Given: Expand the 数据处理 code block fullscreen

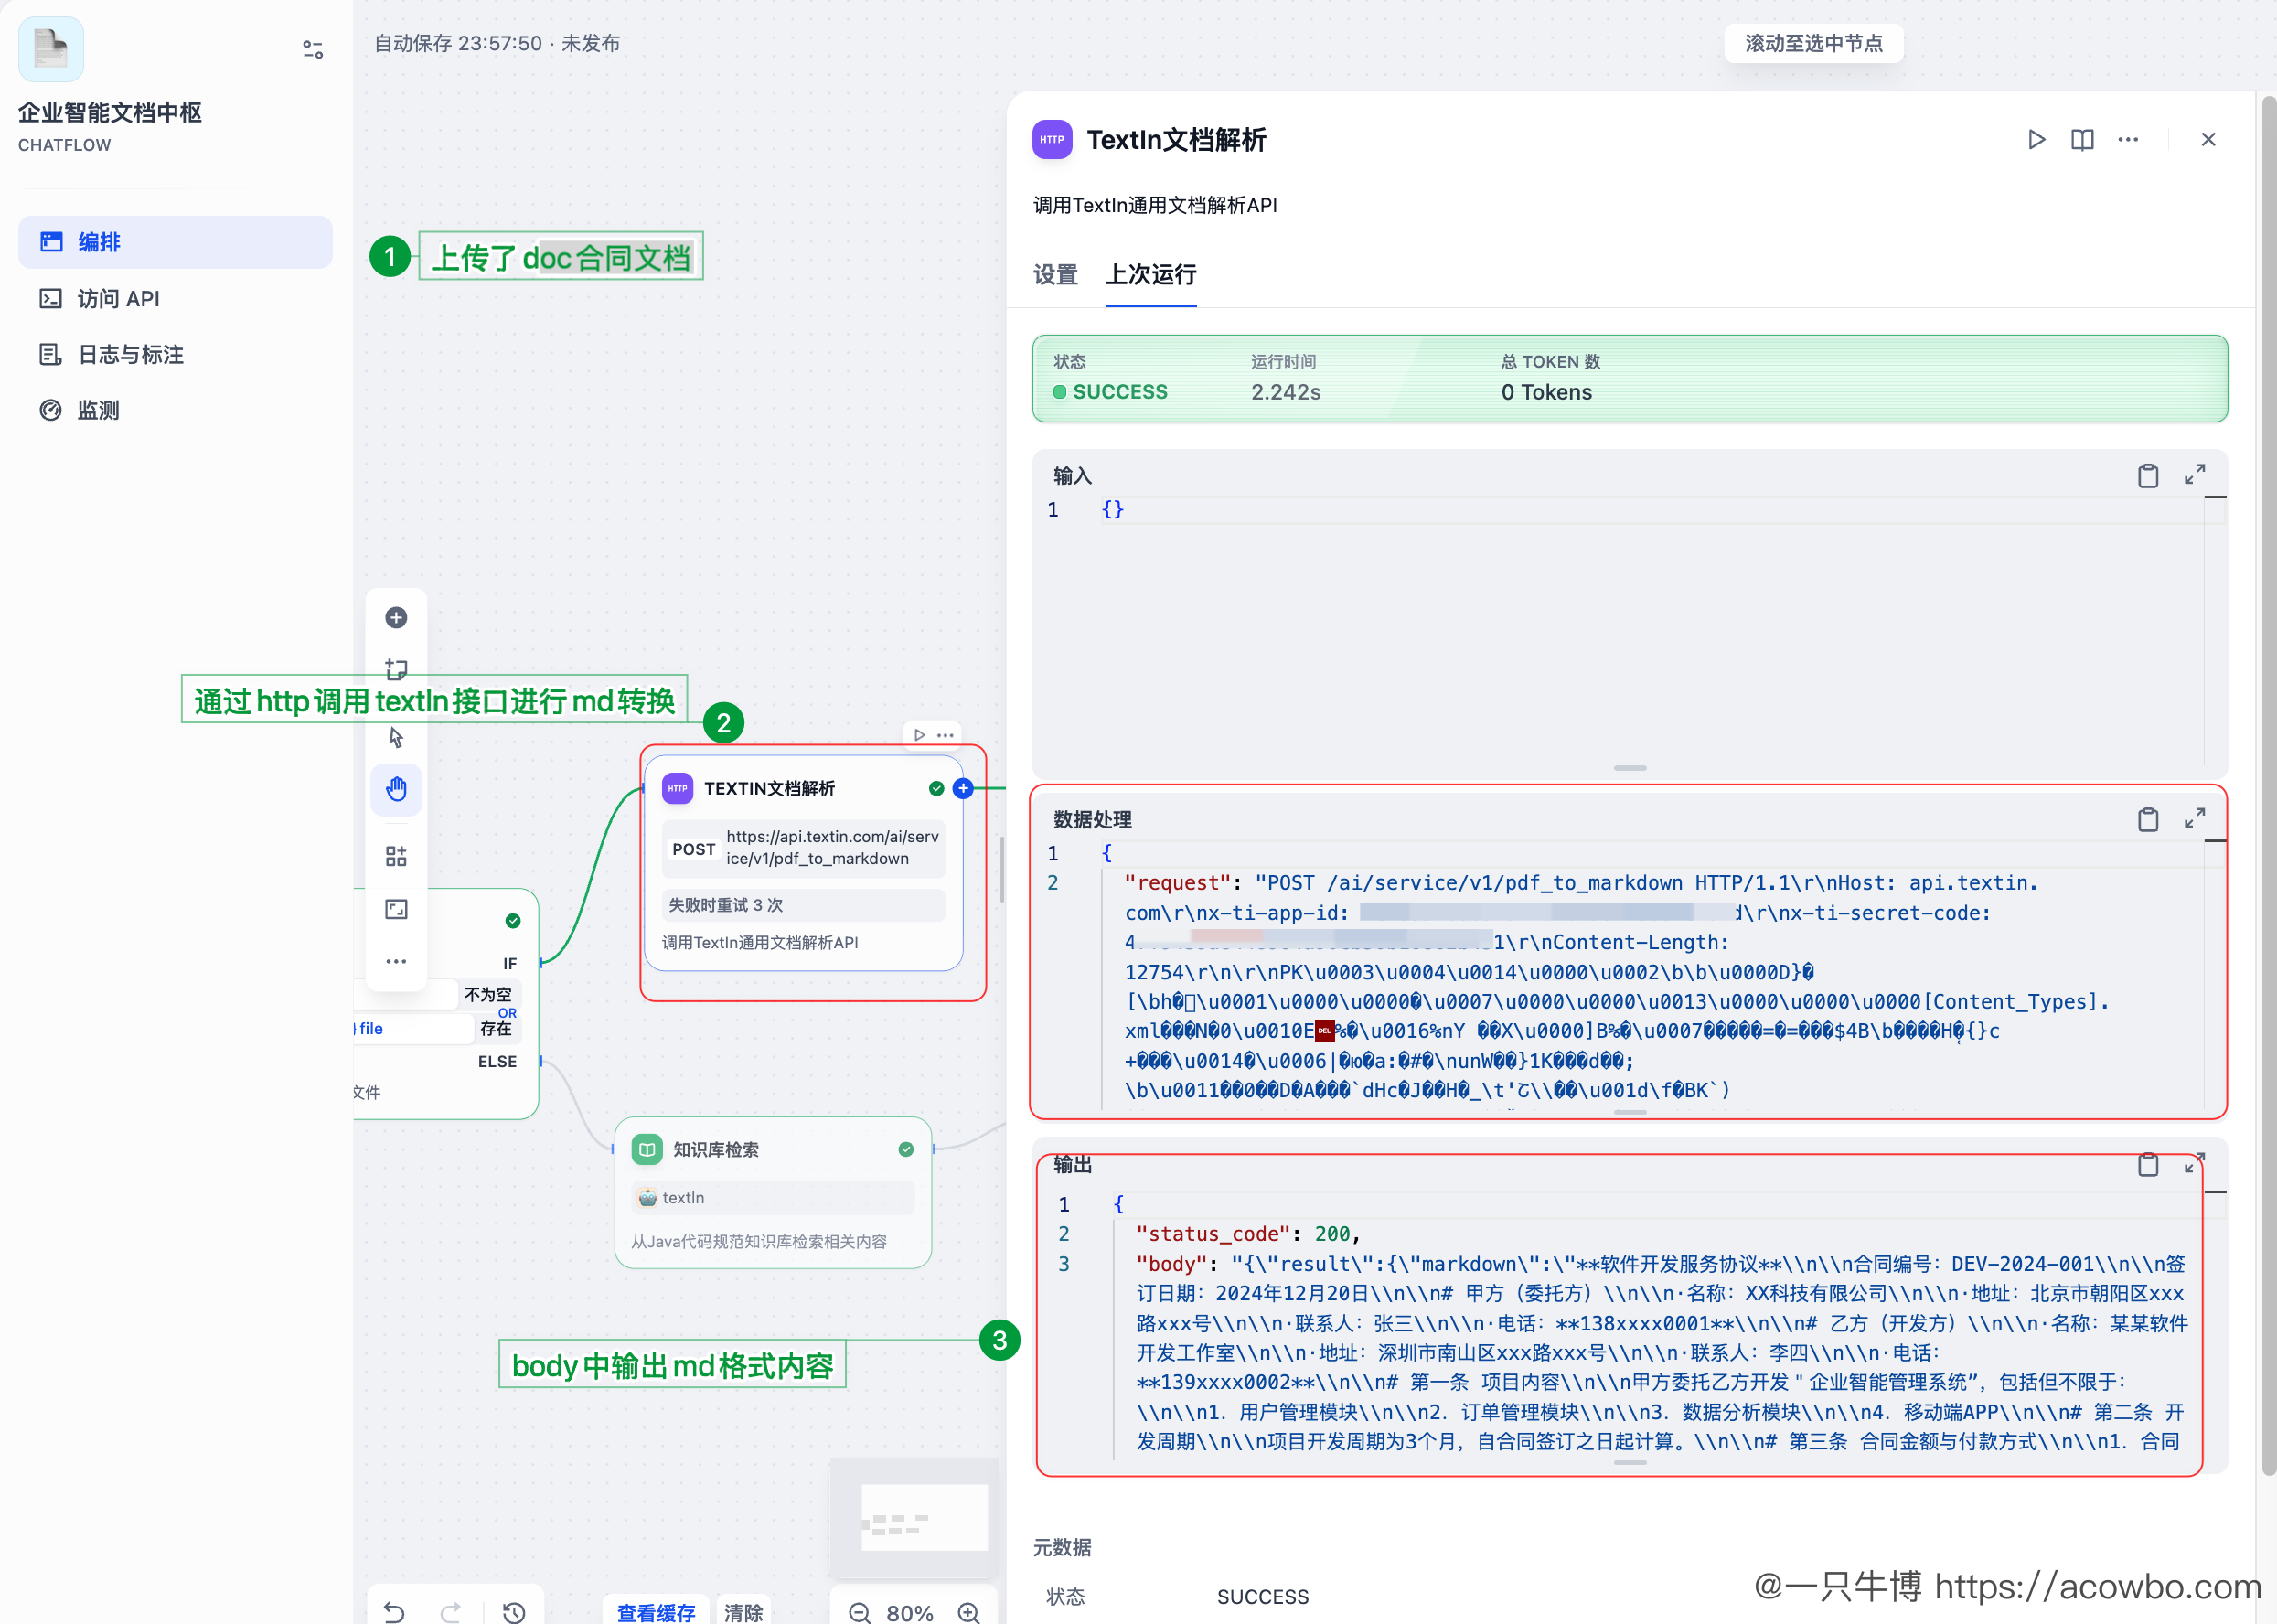Looking at the screenshot, I should [2194, 819].
